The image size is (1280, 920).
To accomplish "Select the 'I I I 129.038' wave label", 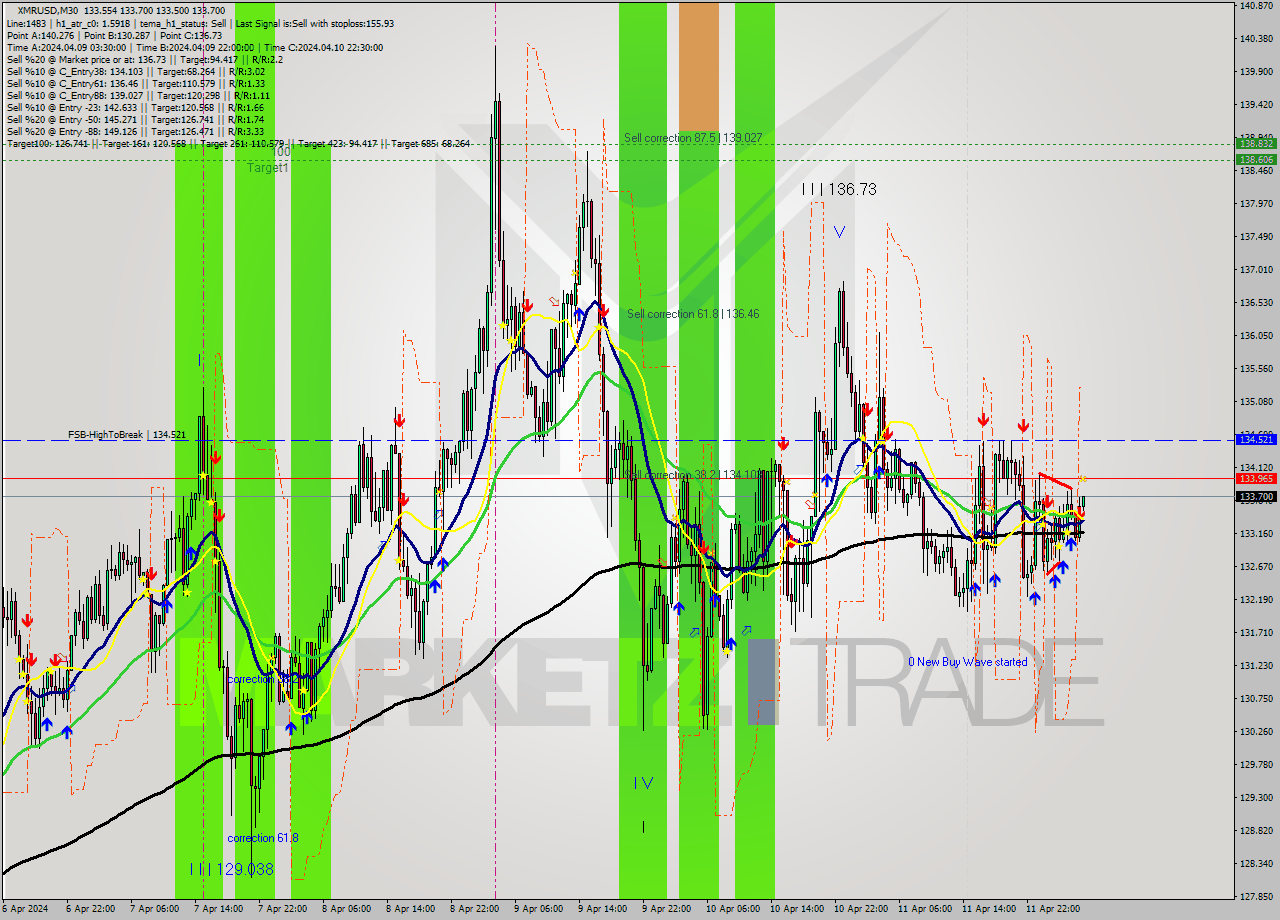I will click(x=232, y=869).
